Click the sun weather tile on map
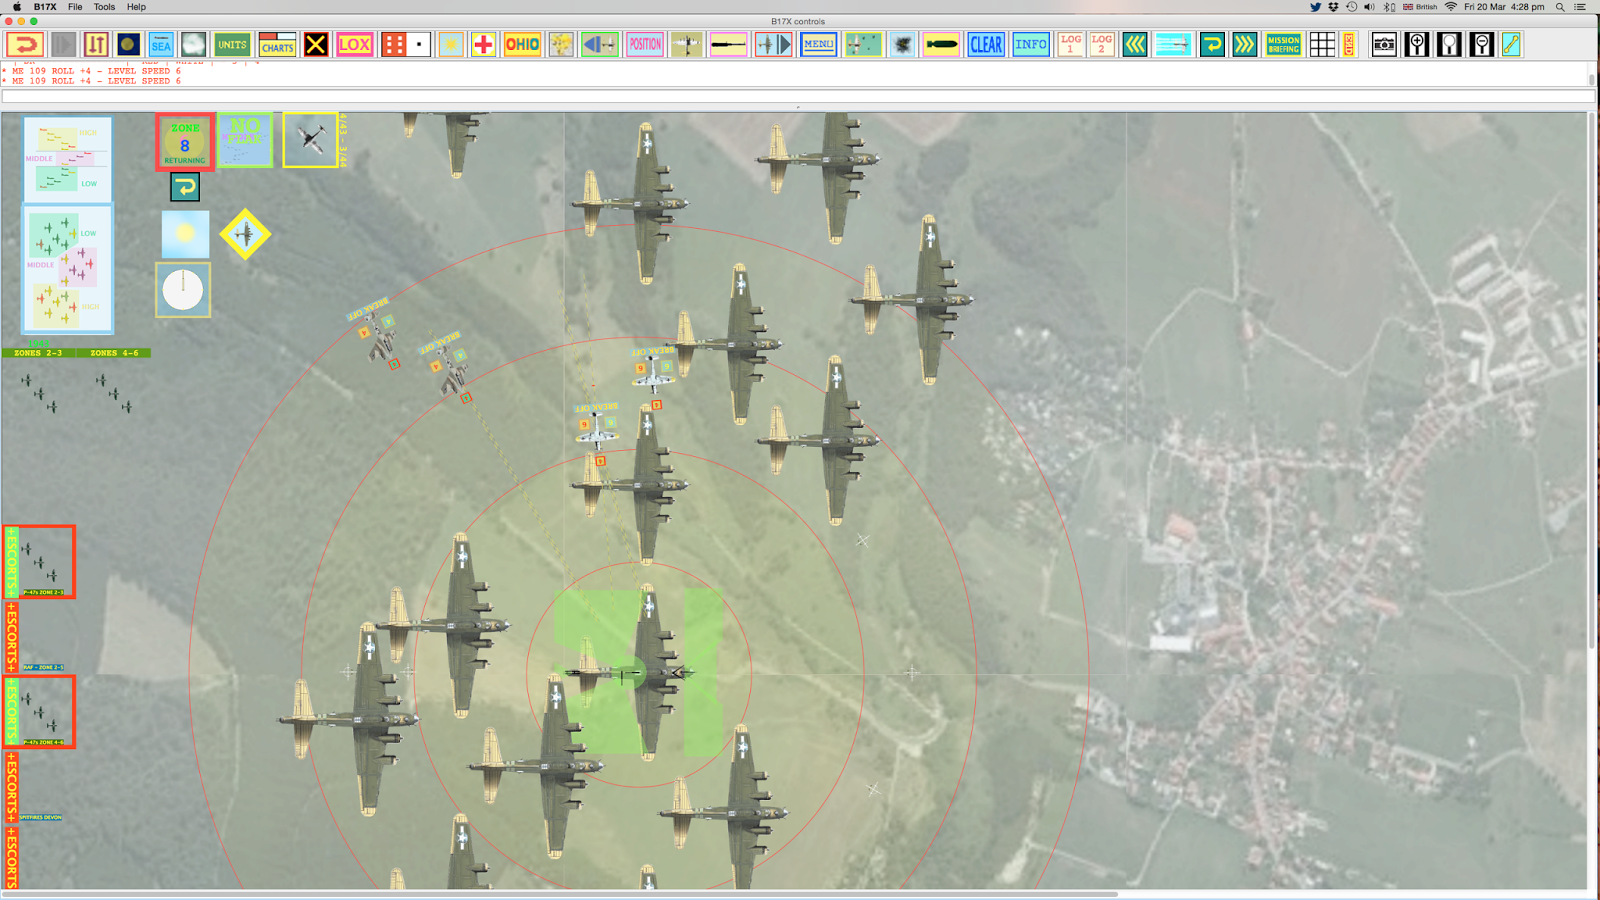Viewport: 1600px width, 900px height. tap(185, 234)
